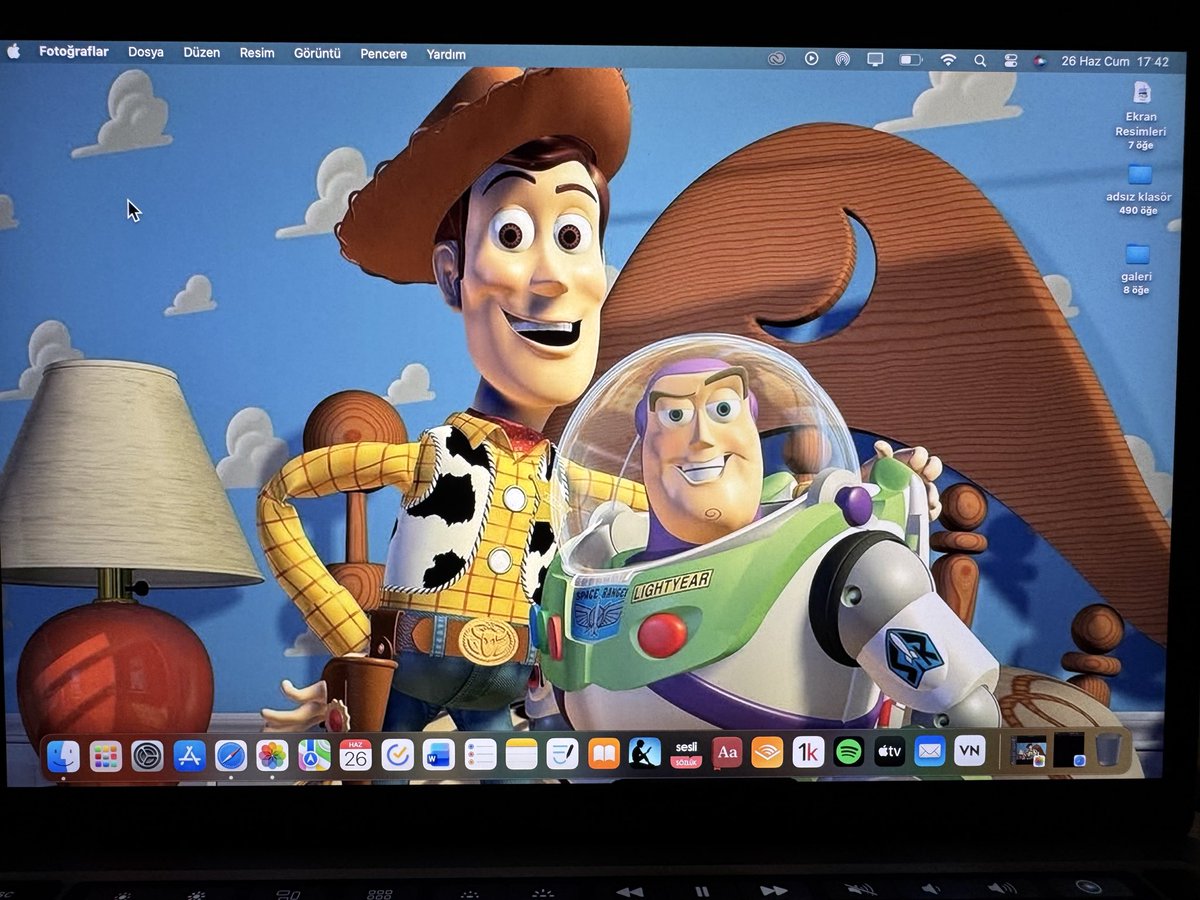Select the adsız klasör desktop folder
Screen dimensions: 1200x900
tap(1138, 189)
